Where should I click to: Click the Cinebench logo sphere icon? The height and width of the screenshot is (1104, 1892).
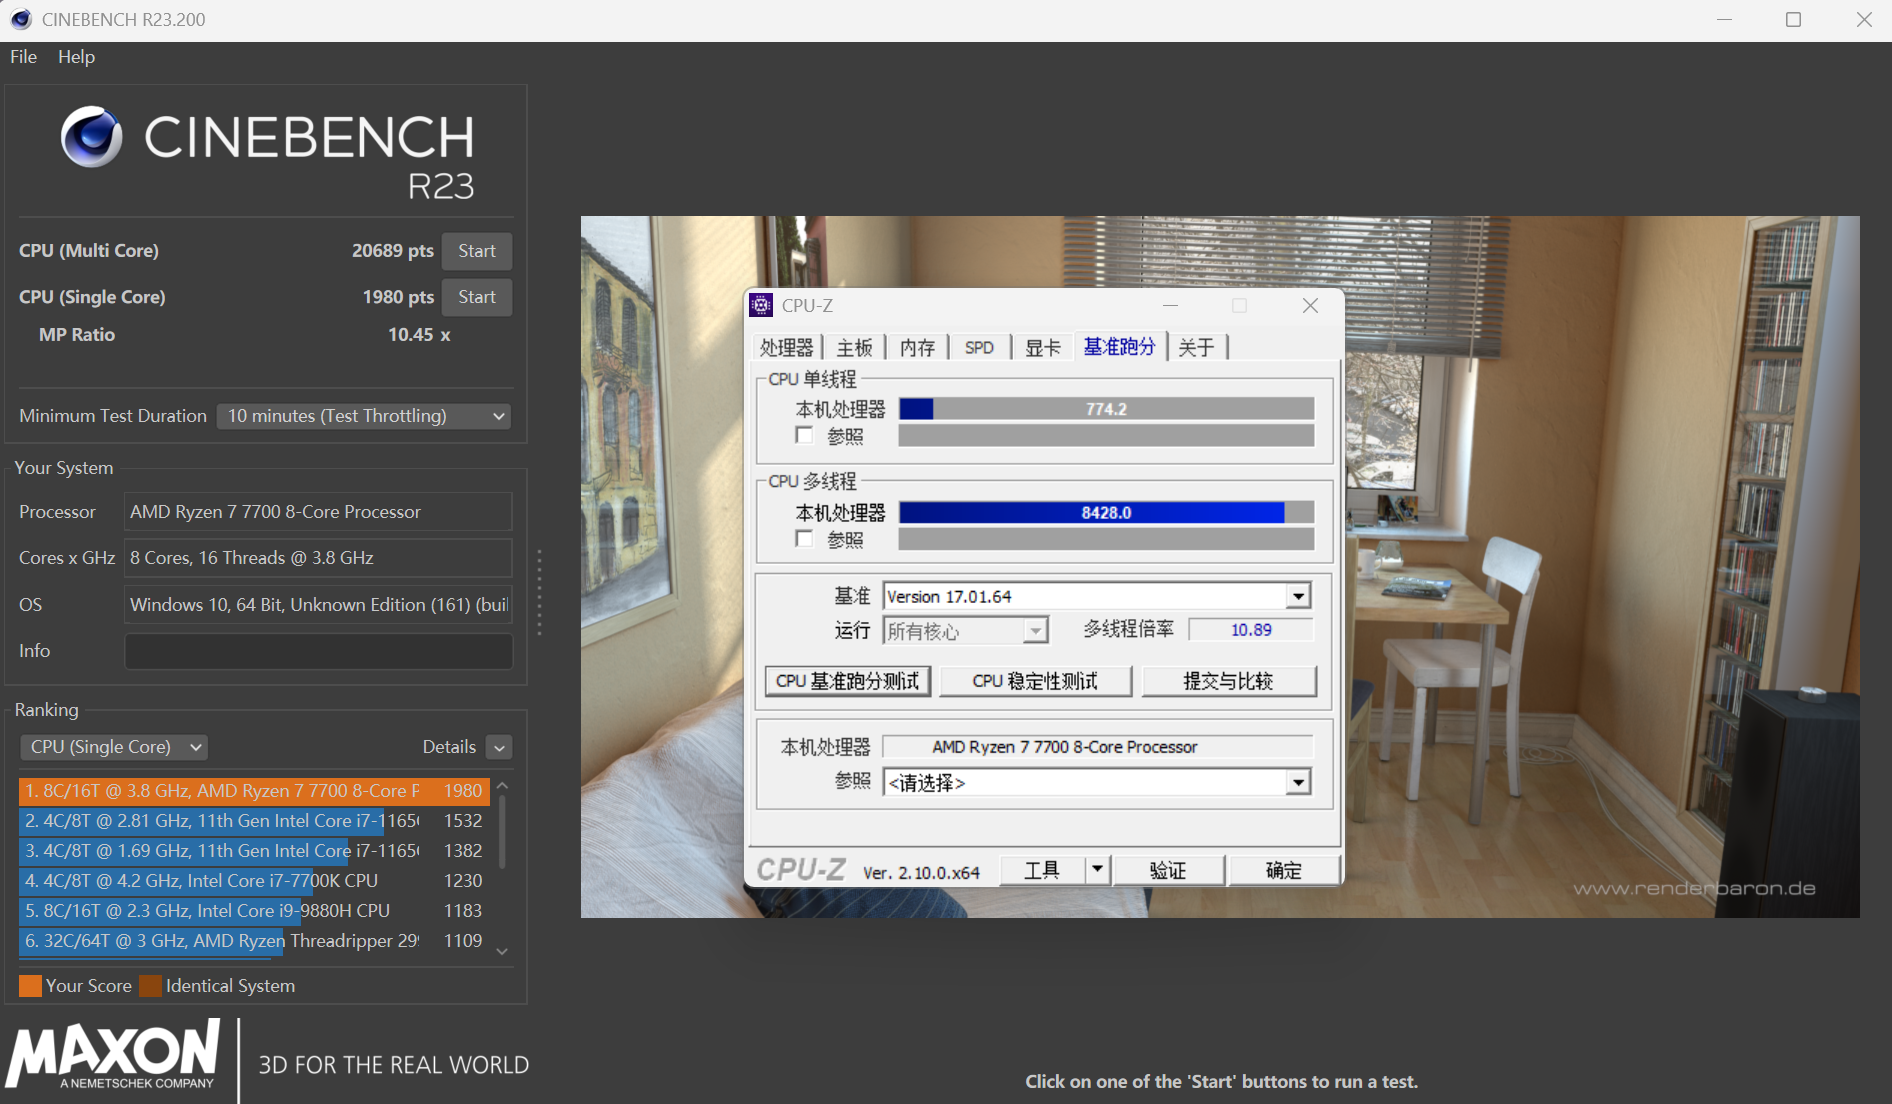point(91,137)
